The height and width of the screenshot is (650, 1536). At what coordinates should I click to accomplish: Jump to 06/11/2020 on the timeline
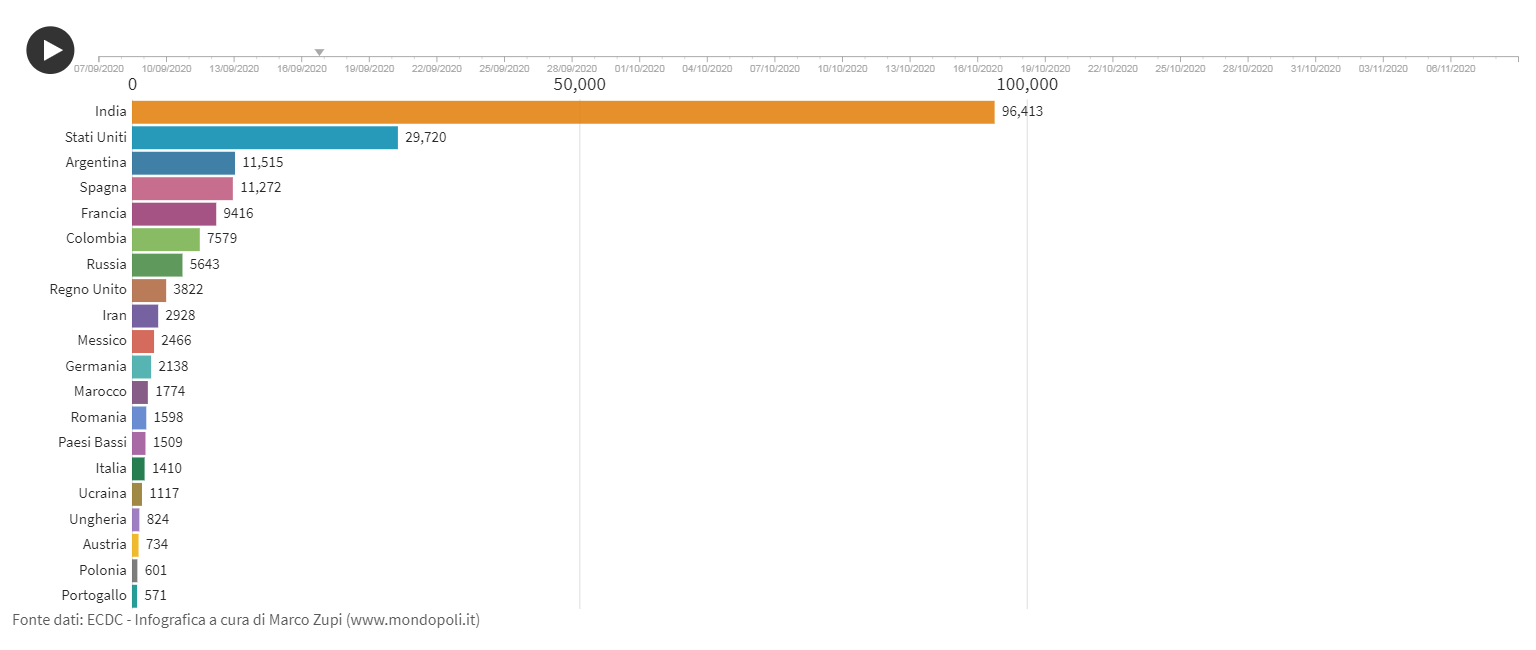click(x=1450, y=68)
